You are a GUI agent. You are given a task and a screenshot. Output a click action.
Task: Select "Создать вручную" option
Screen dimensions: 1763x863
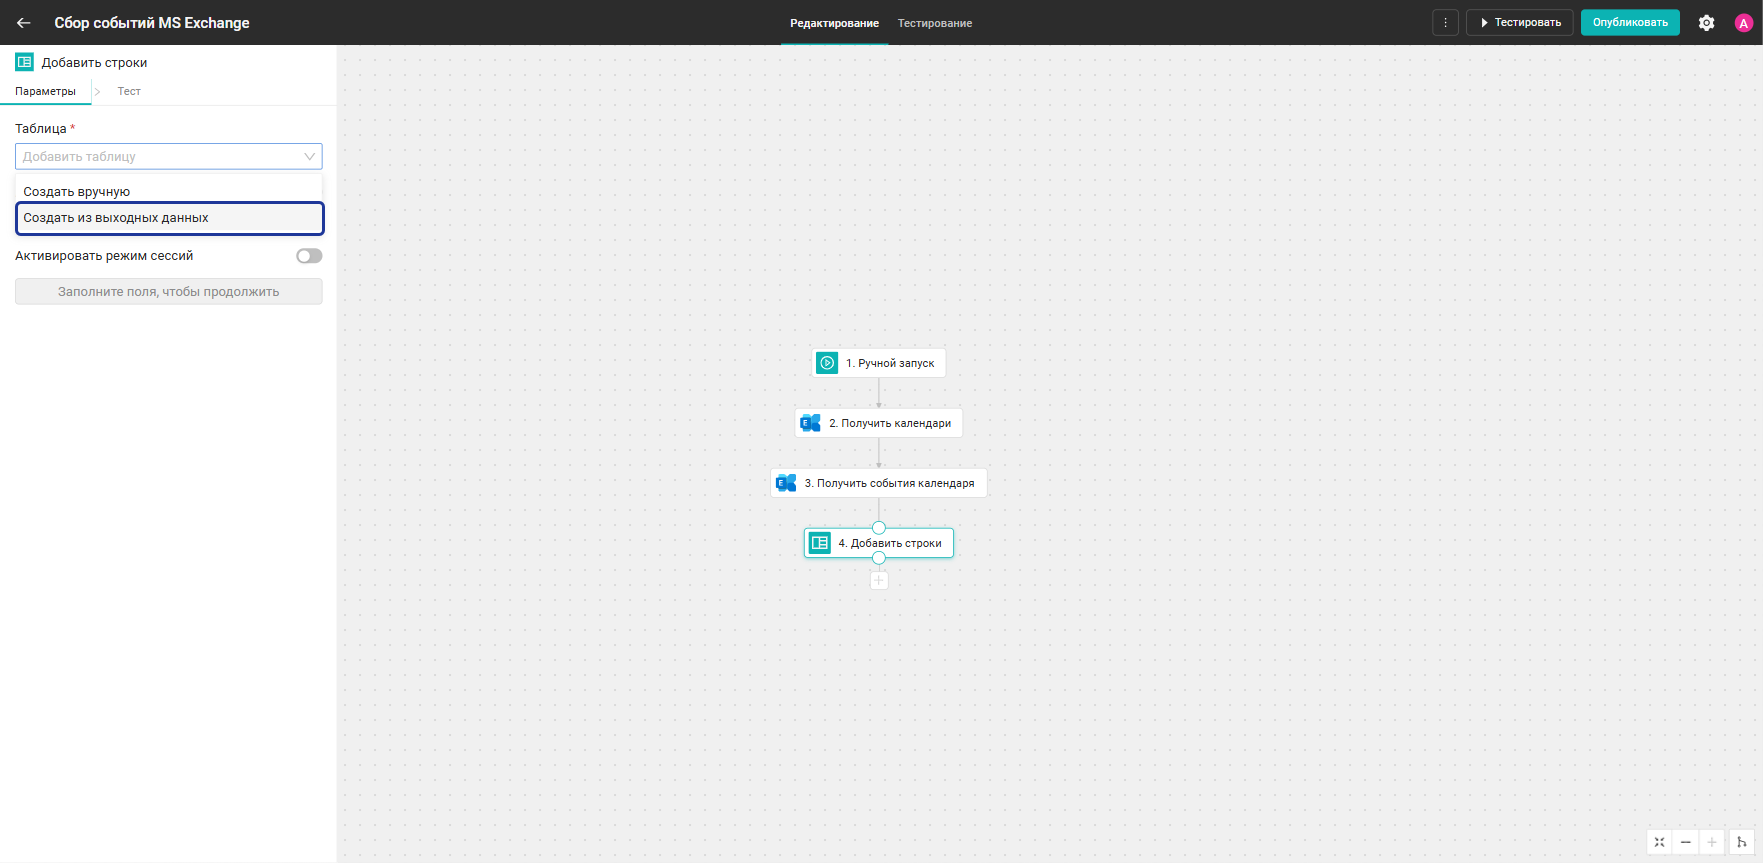[x=169, y=192]
